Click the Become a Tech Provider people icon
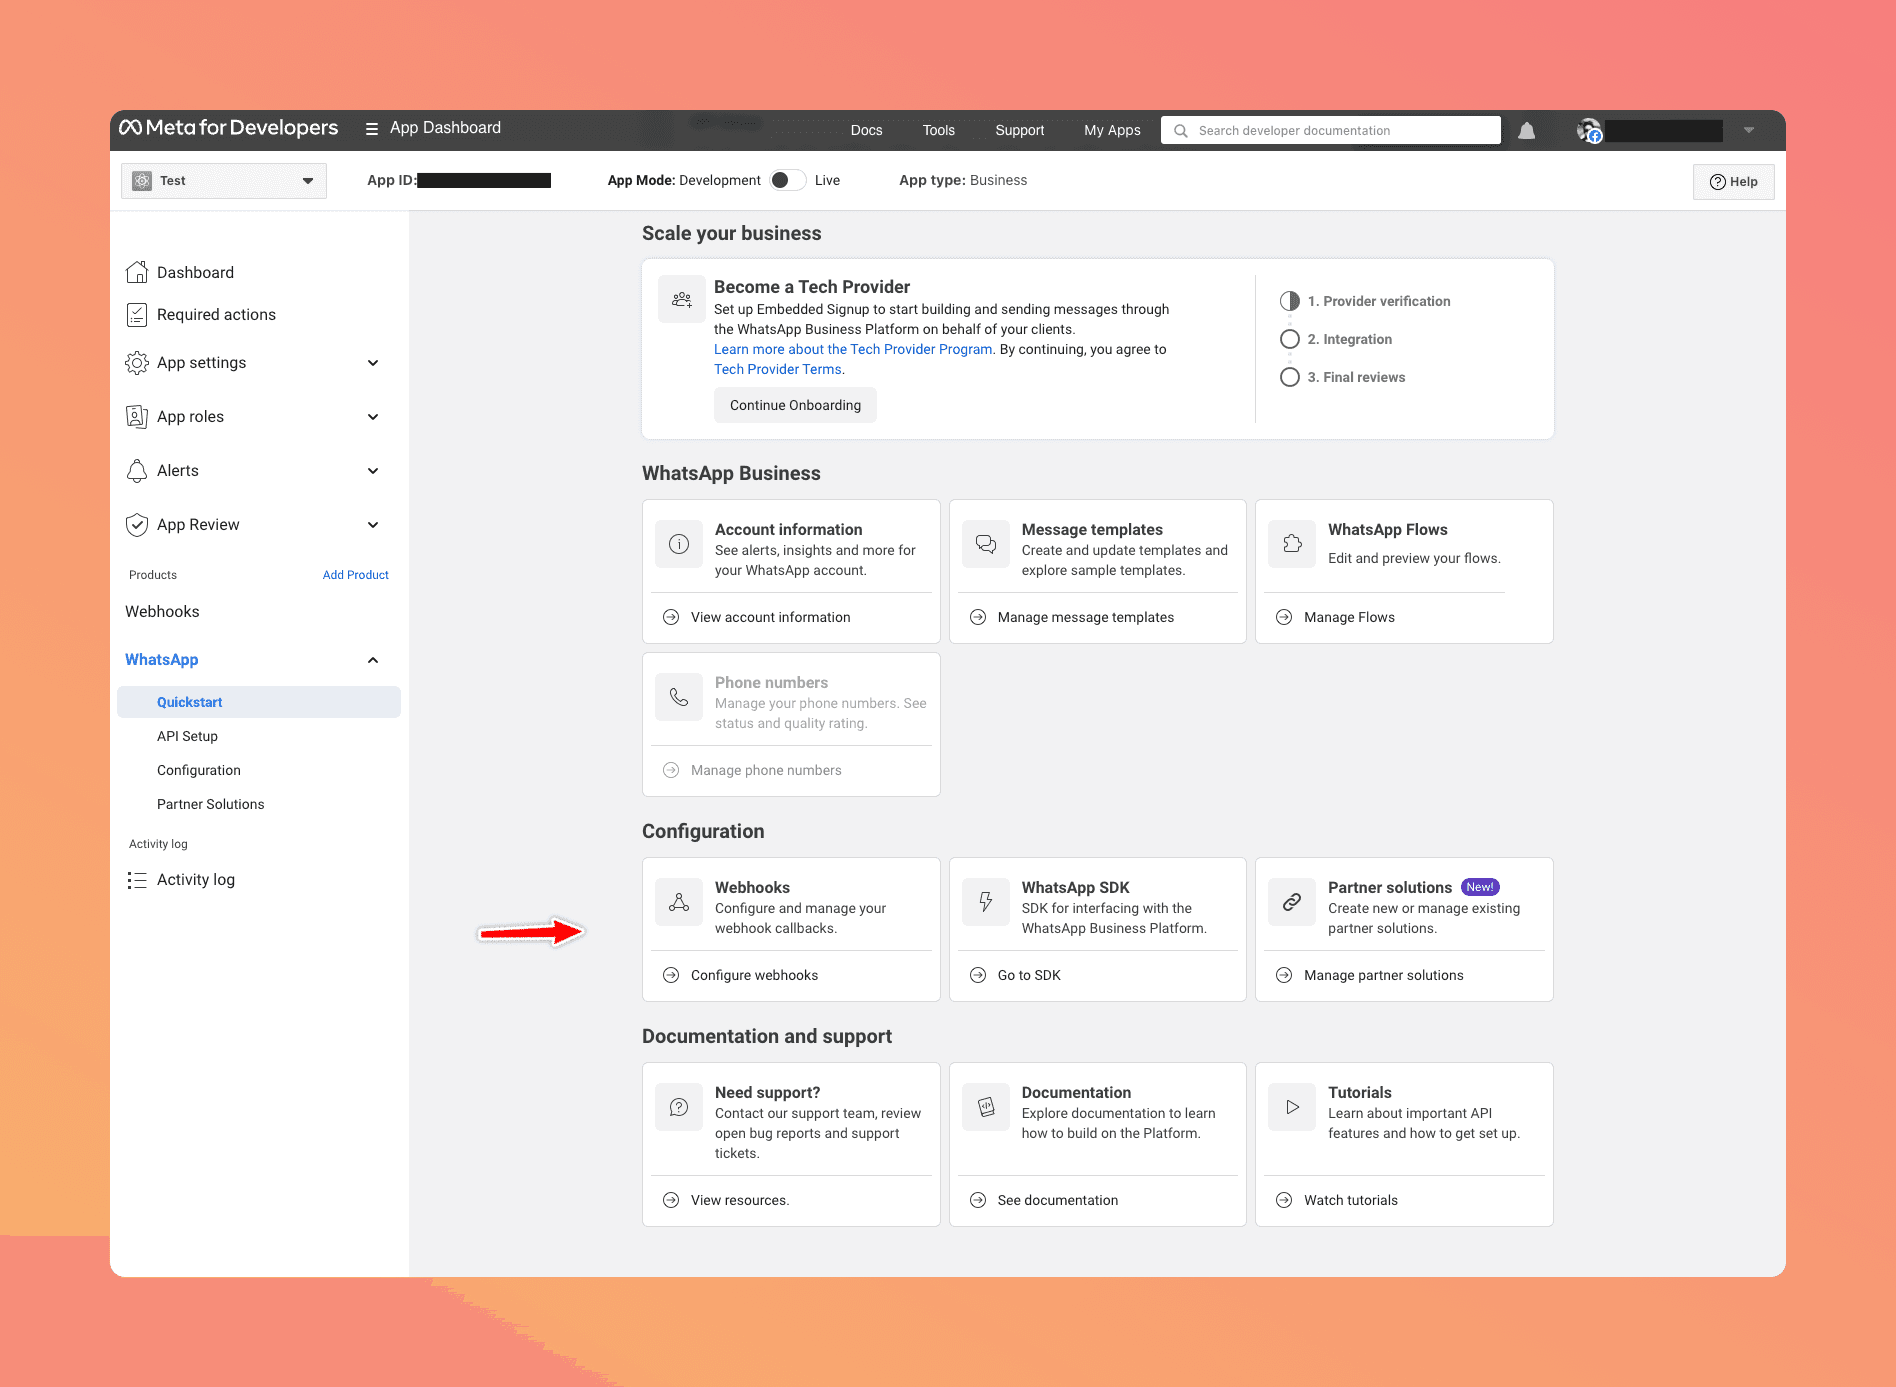This screenshot has height=1387, width=1896. [682, 299]
